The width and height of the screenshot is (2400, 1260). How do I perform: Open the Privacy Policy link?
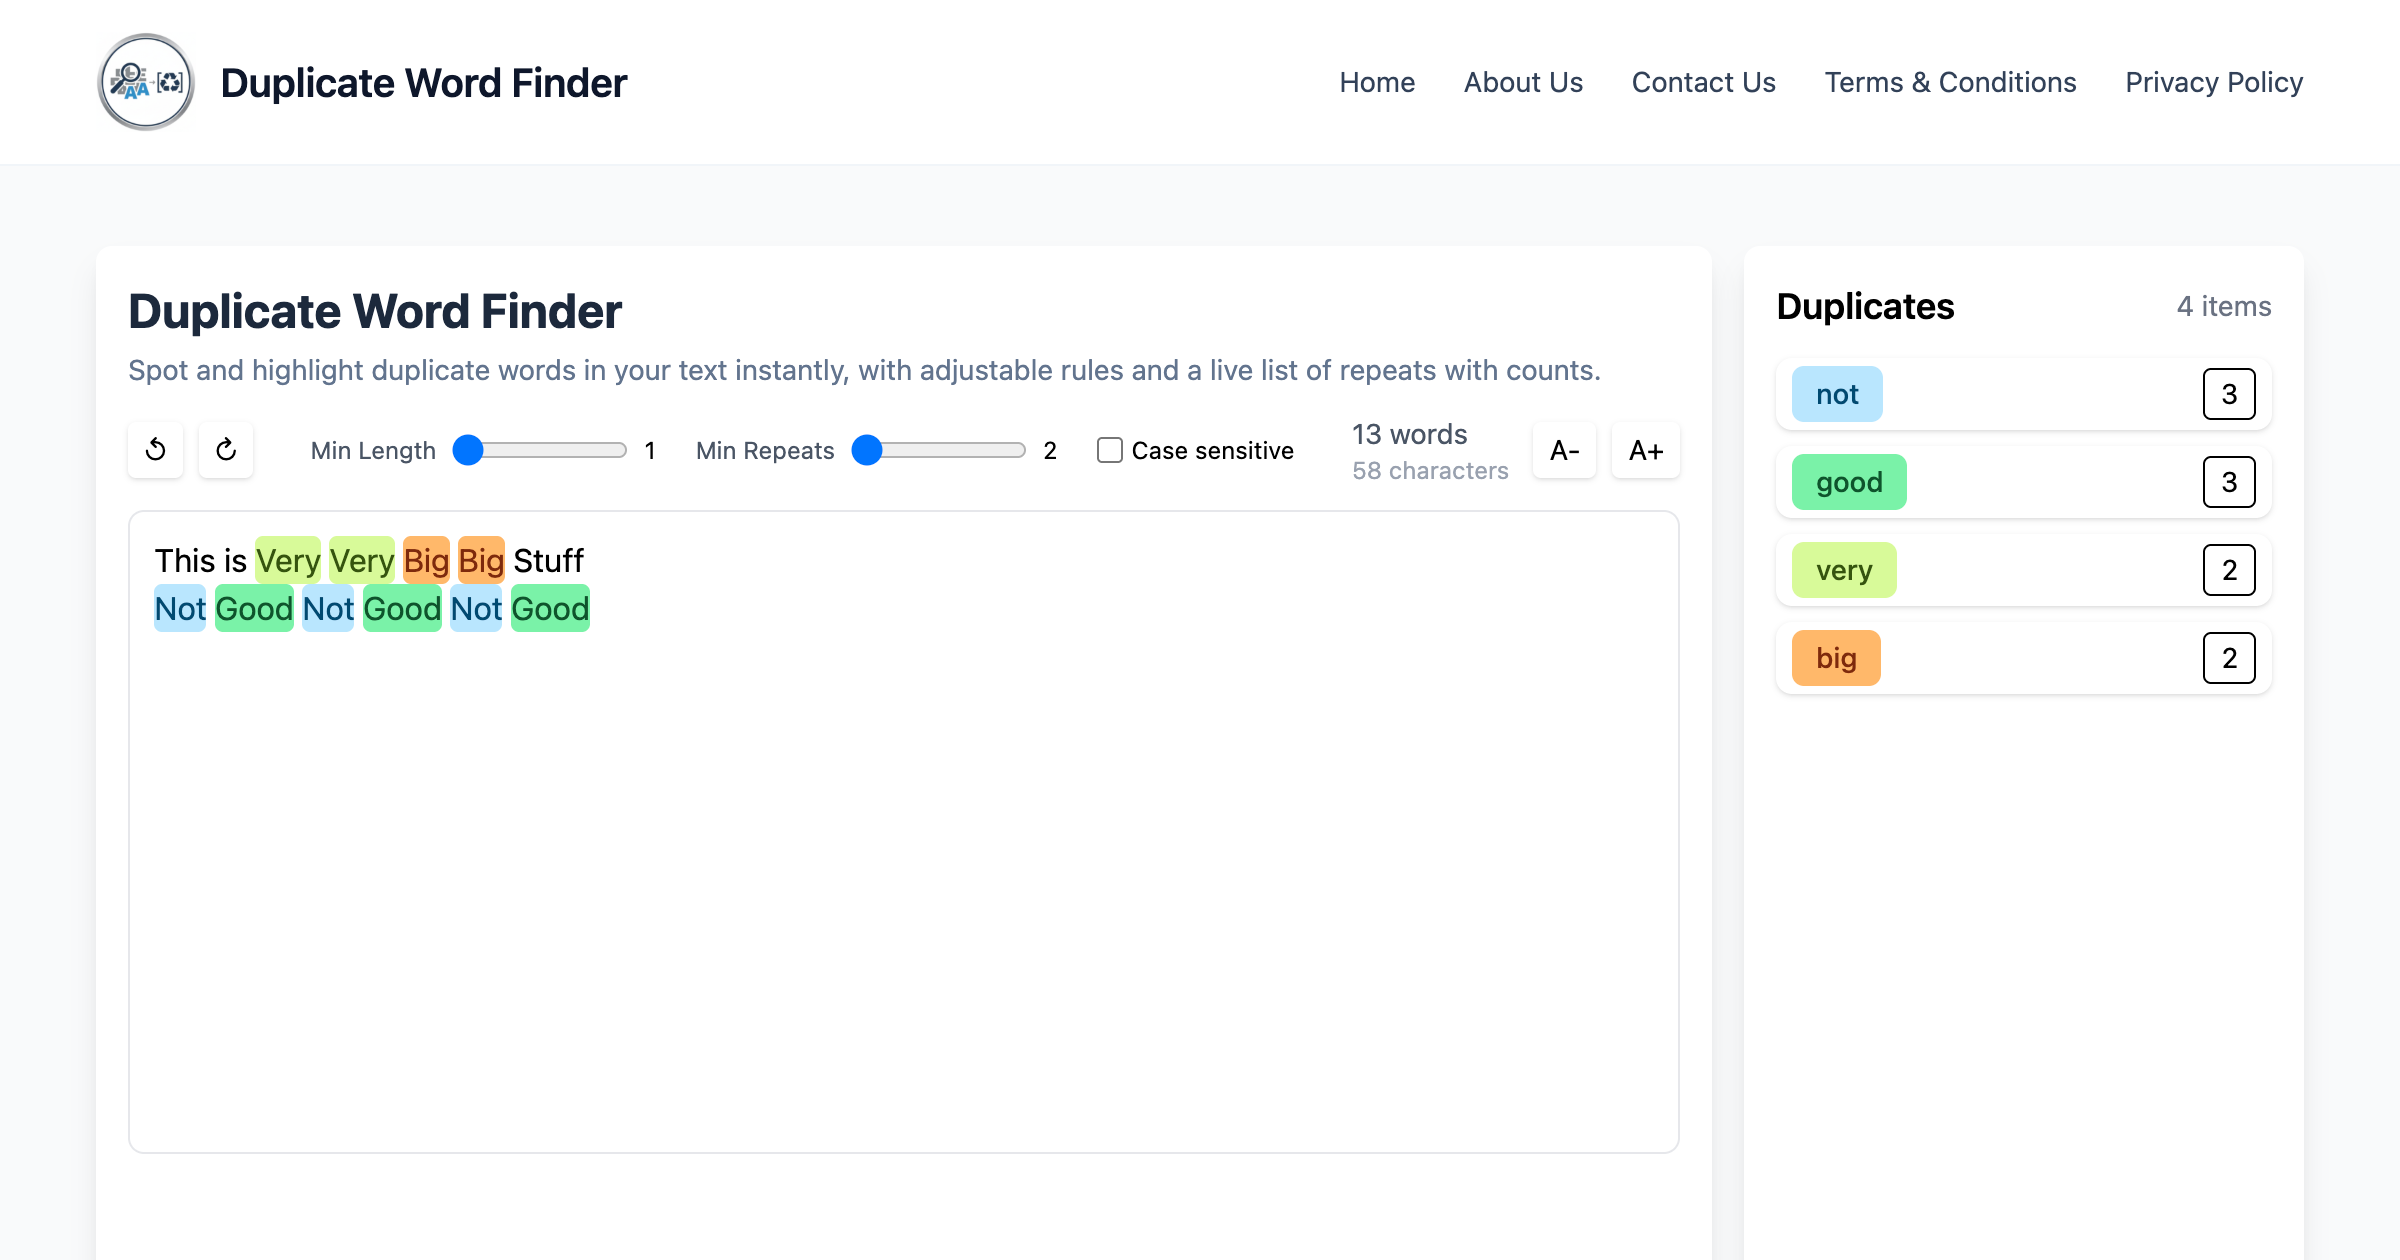click(x=2214, y=82)
